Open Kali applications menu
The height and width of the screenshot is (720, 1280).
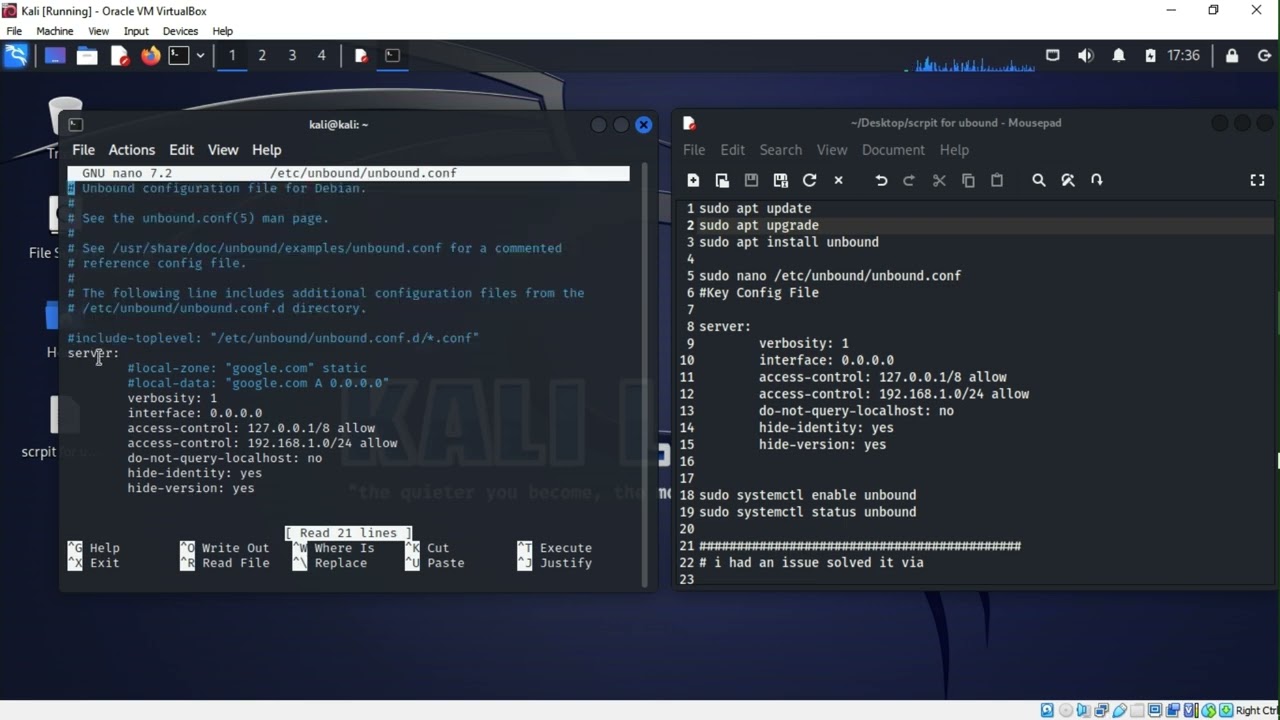[x=16, y=56]
